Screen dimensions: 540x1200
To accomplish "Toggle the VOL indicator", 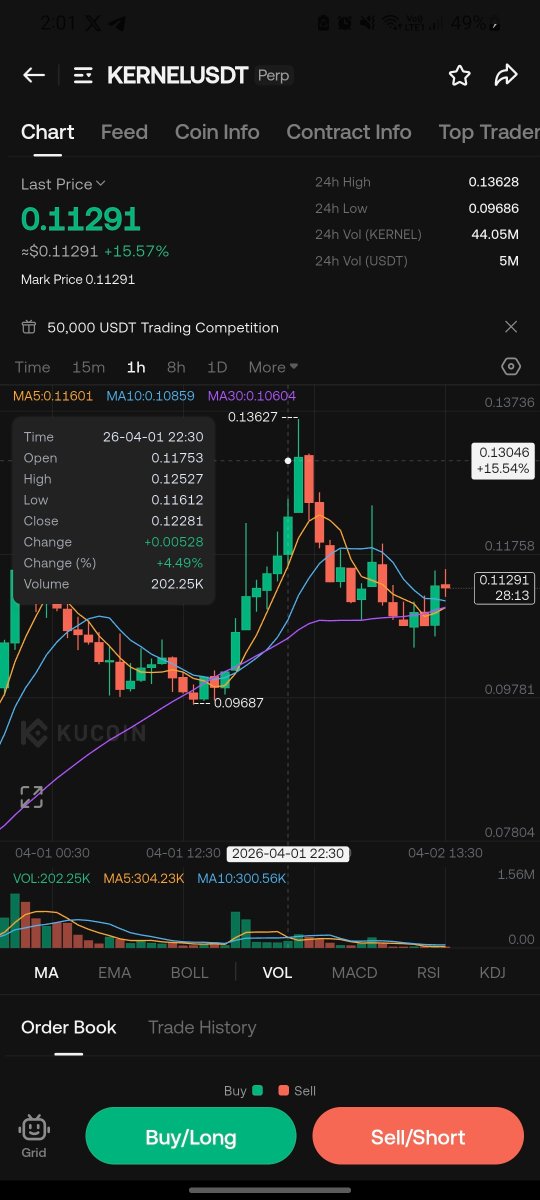I will (277, 972).
